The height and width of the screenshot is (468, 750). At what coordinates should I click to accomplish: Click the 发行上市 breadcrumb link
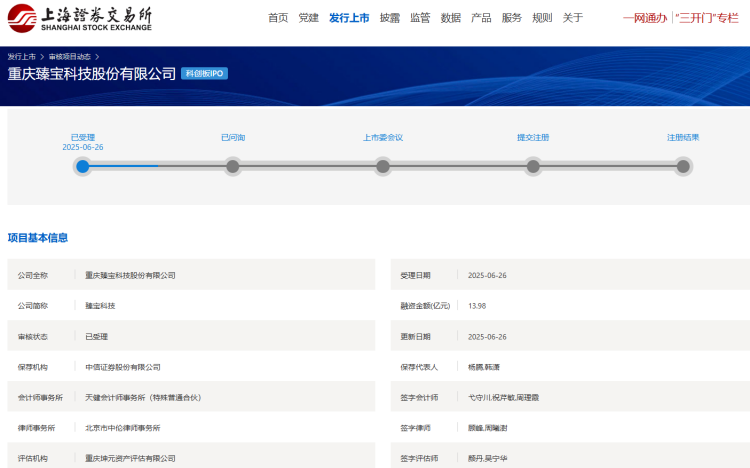[22, 57]
